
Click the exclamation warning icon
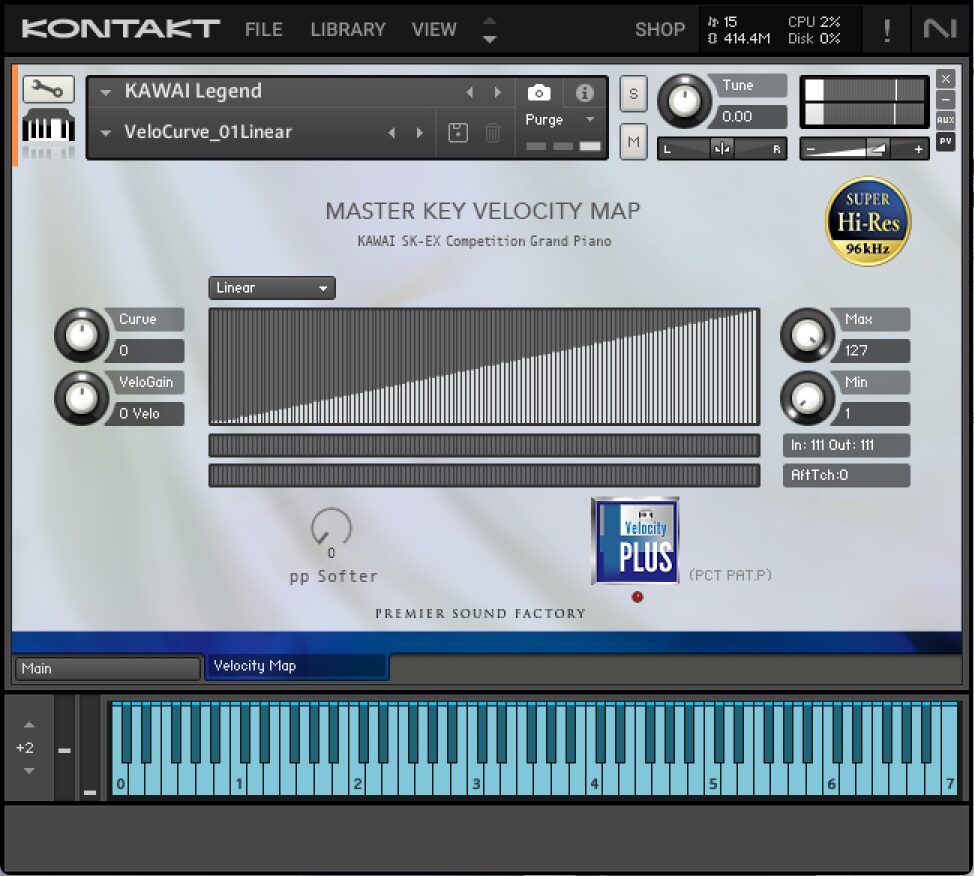pos(887,30)
